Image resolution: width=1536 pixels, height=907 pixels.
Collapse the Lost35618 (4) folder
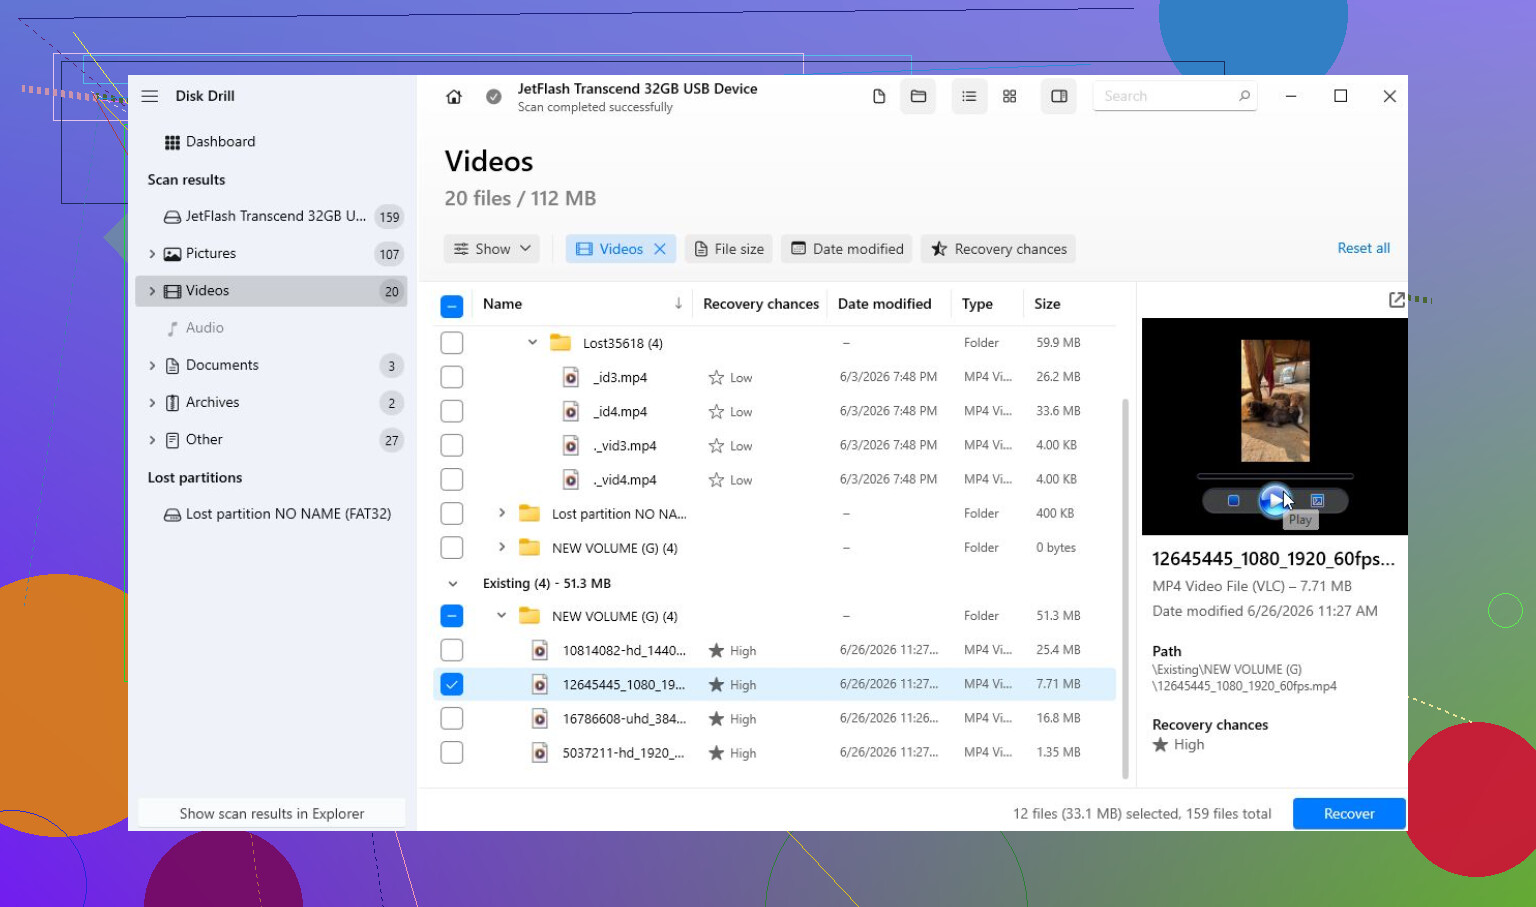532,343
